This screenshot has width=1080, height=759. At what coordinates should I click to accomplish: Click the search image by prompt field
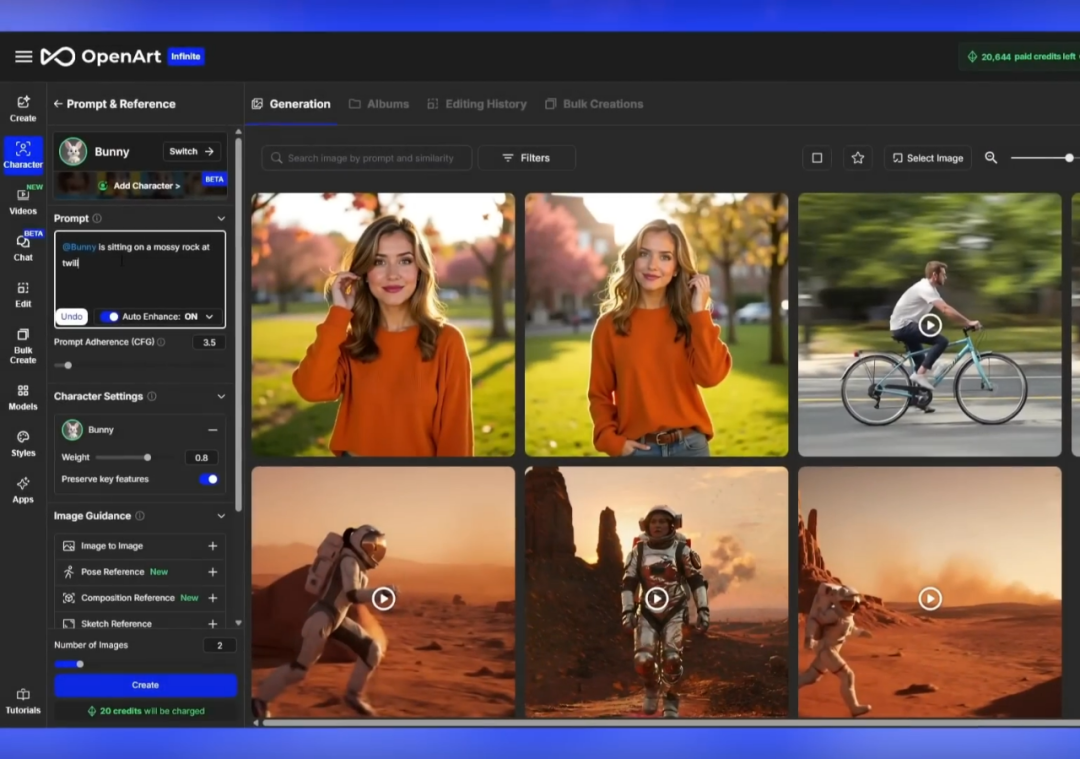tap(366, 158)
